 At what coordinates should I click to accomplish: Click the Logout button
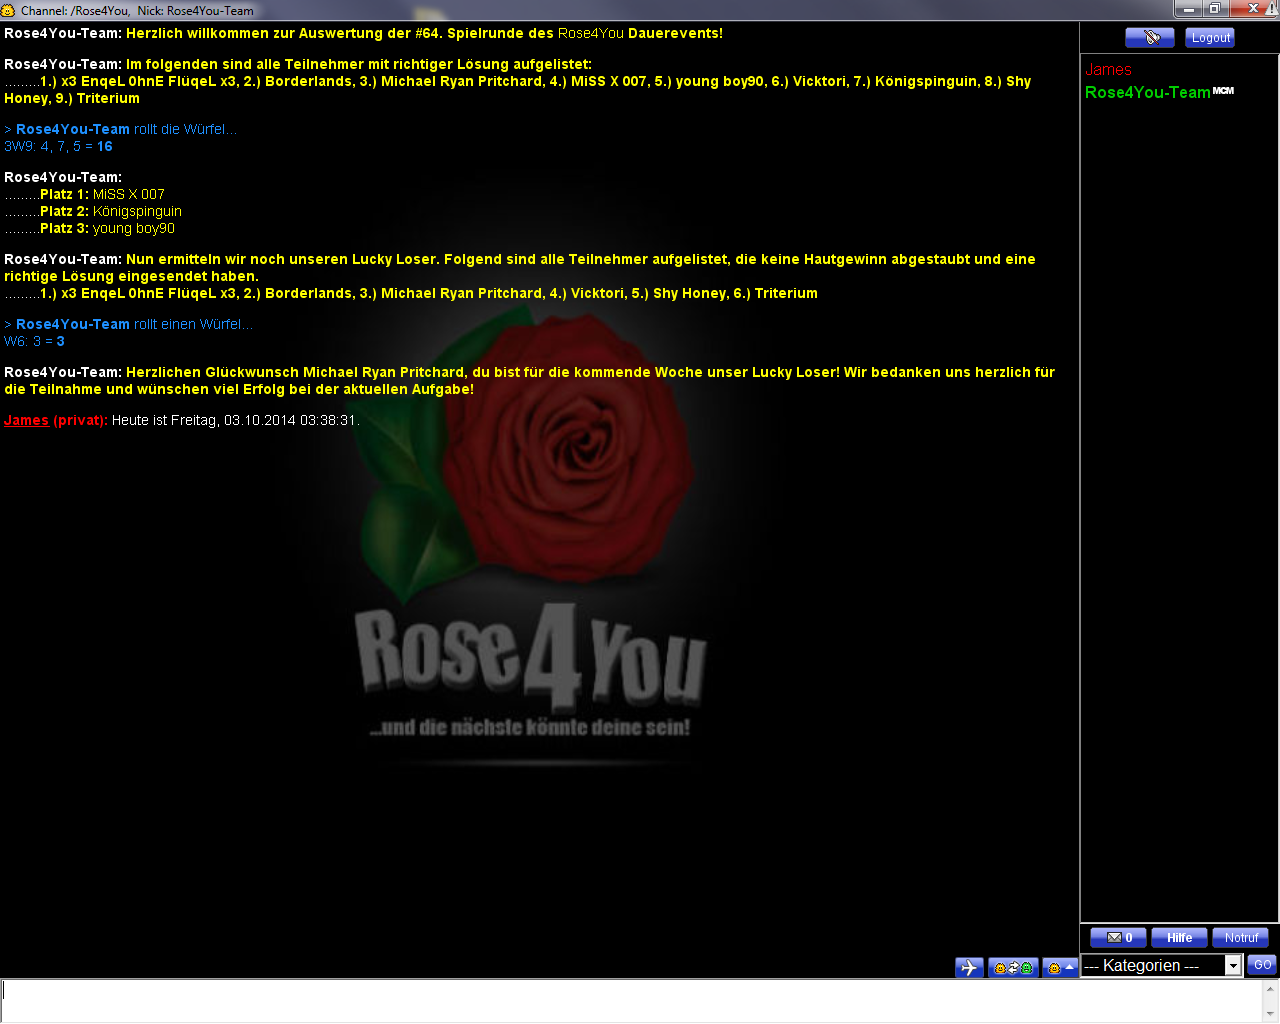(x=1210, y=38)
